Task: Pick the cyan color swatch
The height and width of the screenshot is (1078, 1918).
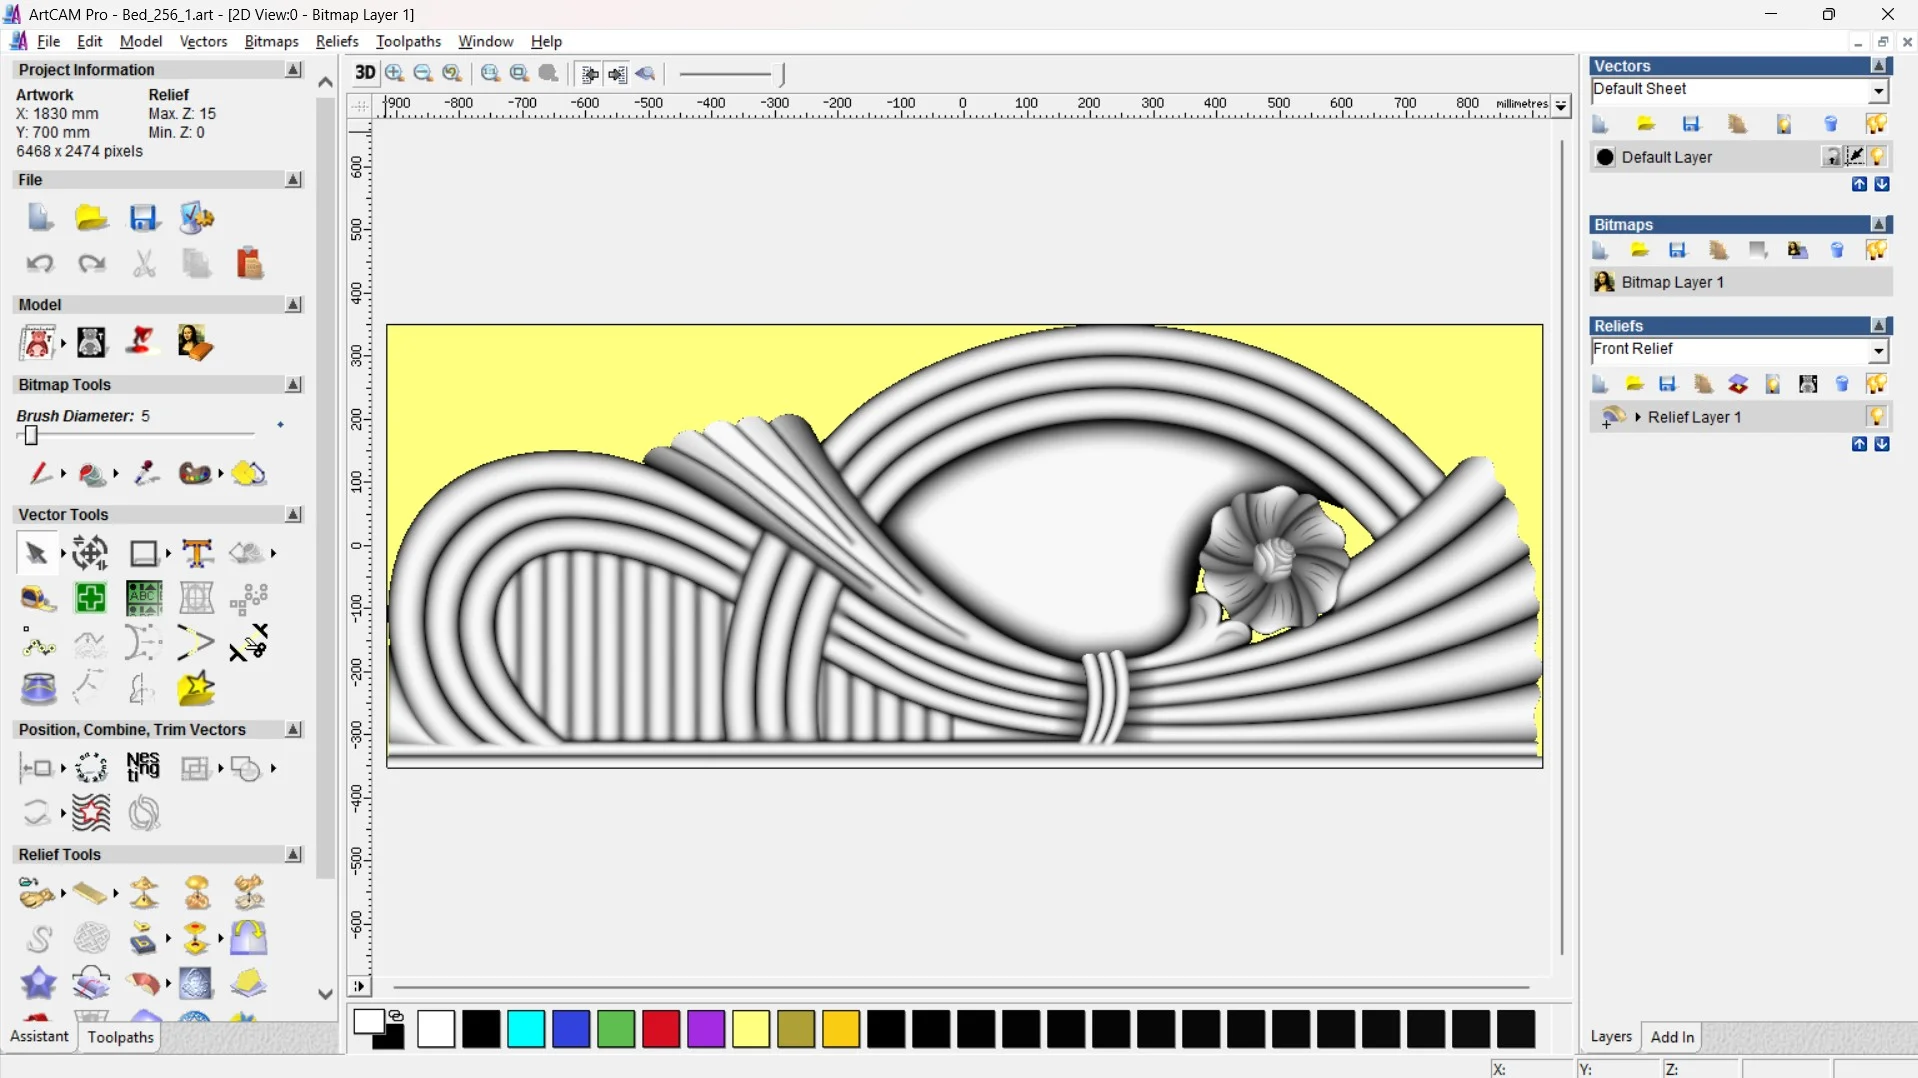Action: click(x=526, y=1029)
